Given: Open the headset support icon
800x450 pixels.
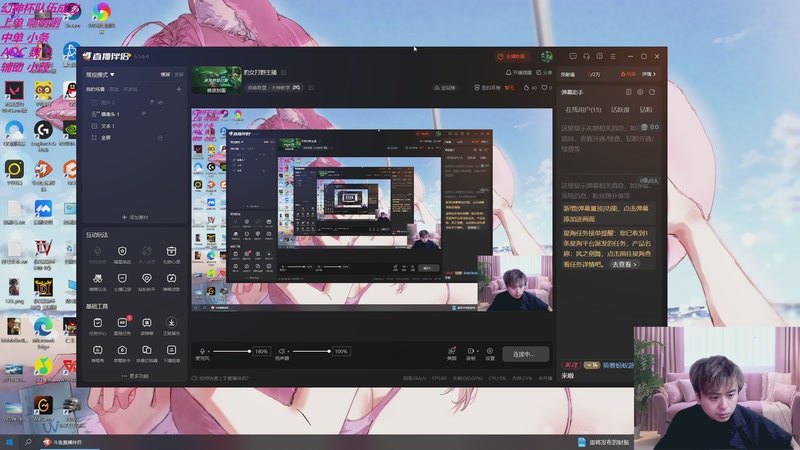Looking at the screenshot, I should (586, 56).
